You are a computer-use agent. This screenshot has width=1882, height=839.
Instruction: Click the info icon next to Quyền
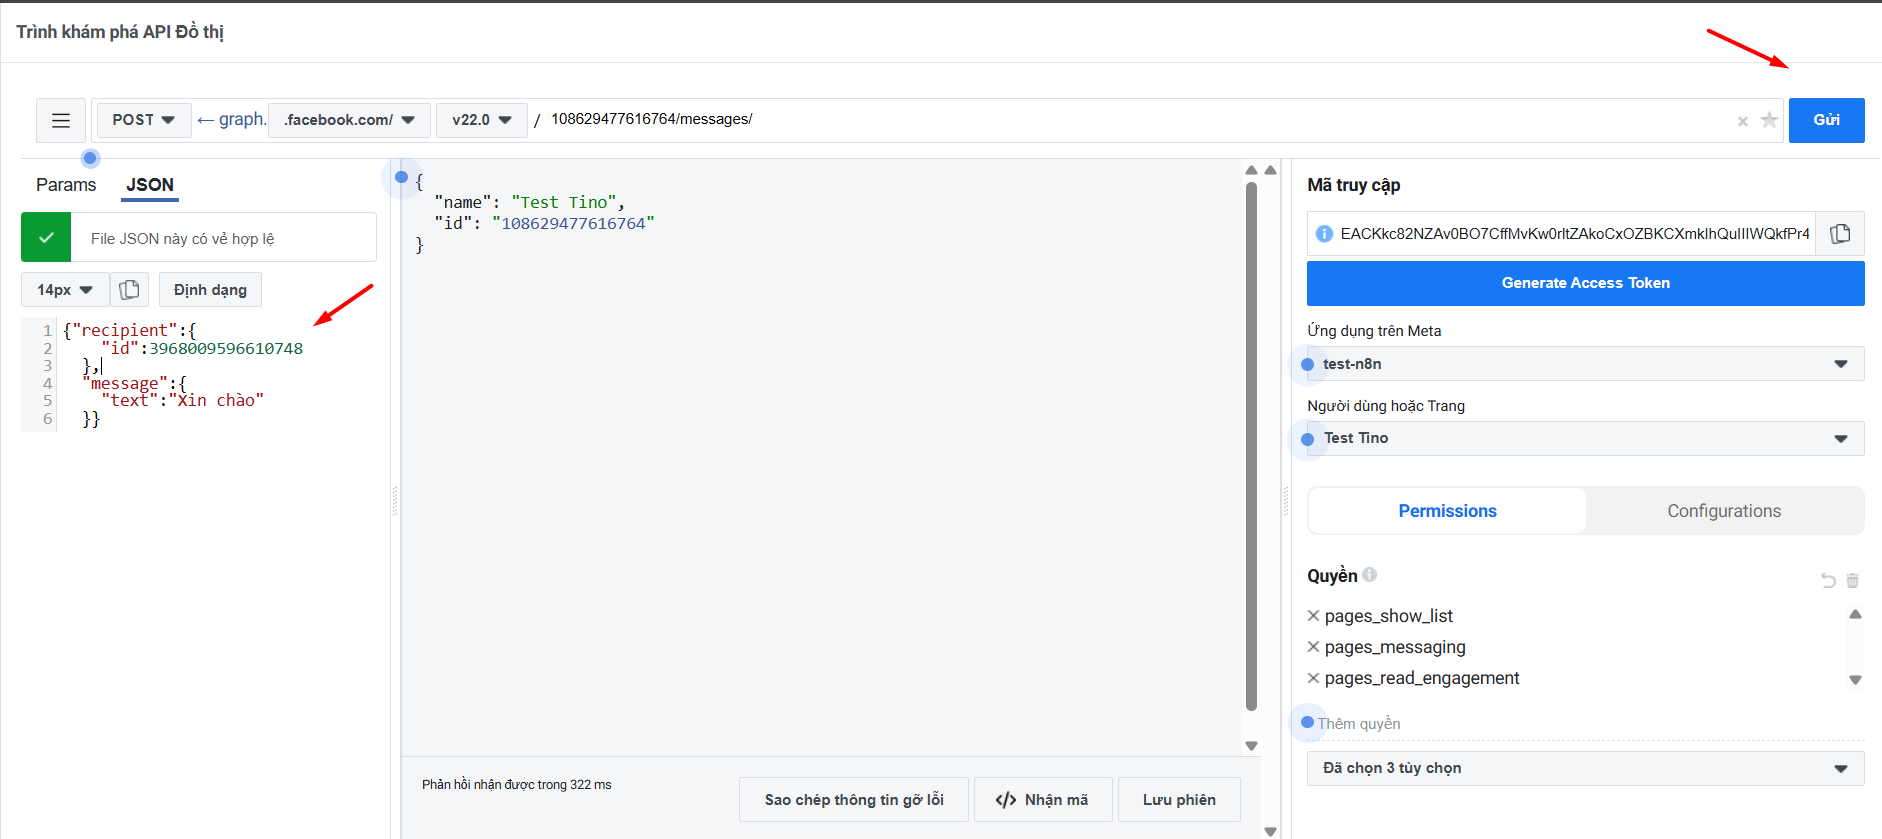click(x=1370, y=575)
